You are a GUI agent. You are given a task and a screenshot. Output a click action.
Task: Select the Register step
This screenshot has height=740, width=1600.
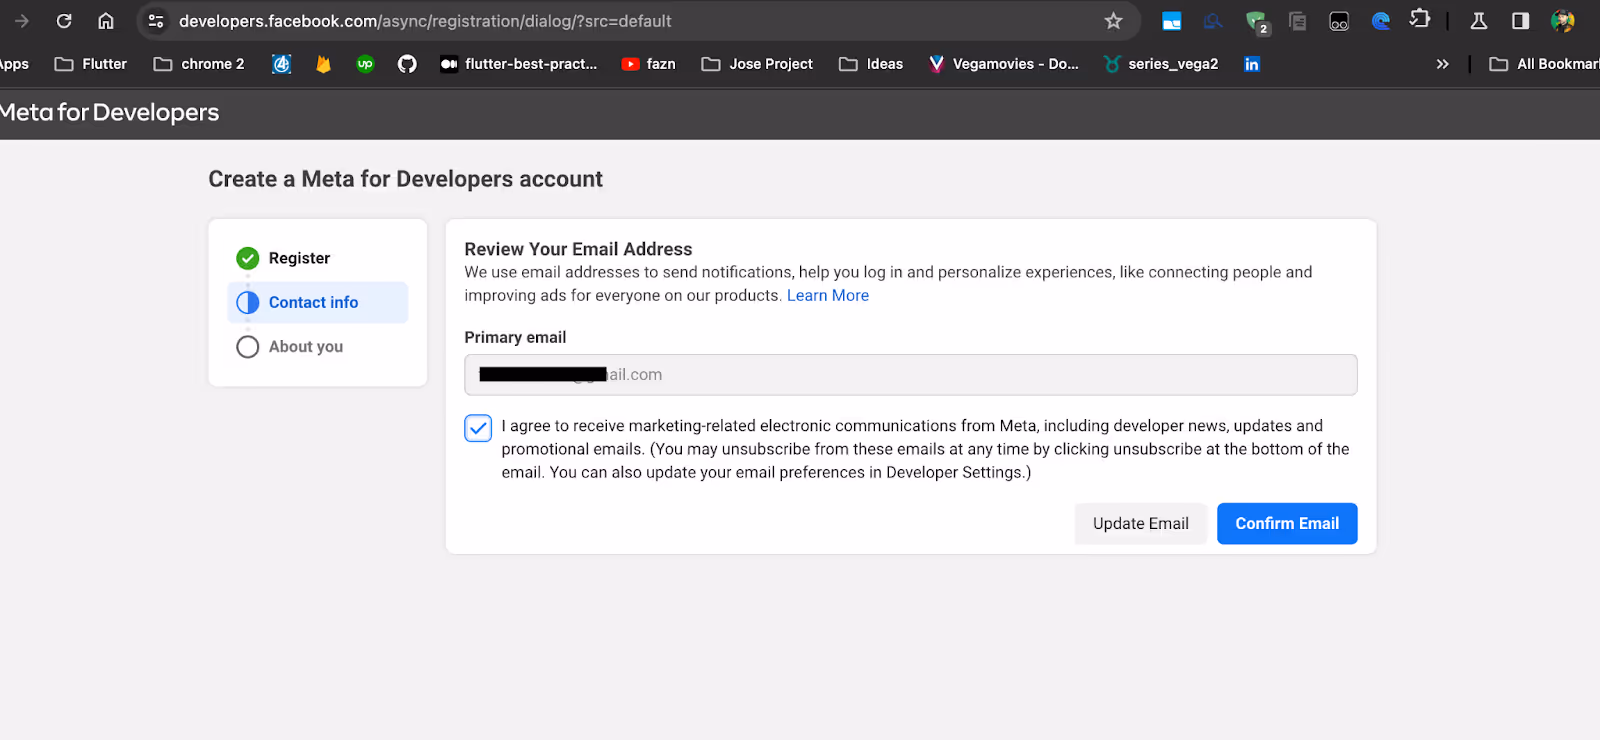tap(318, 258)
